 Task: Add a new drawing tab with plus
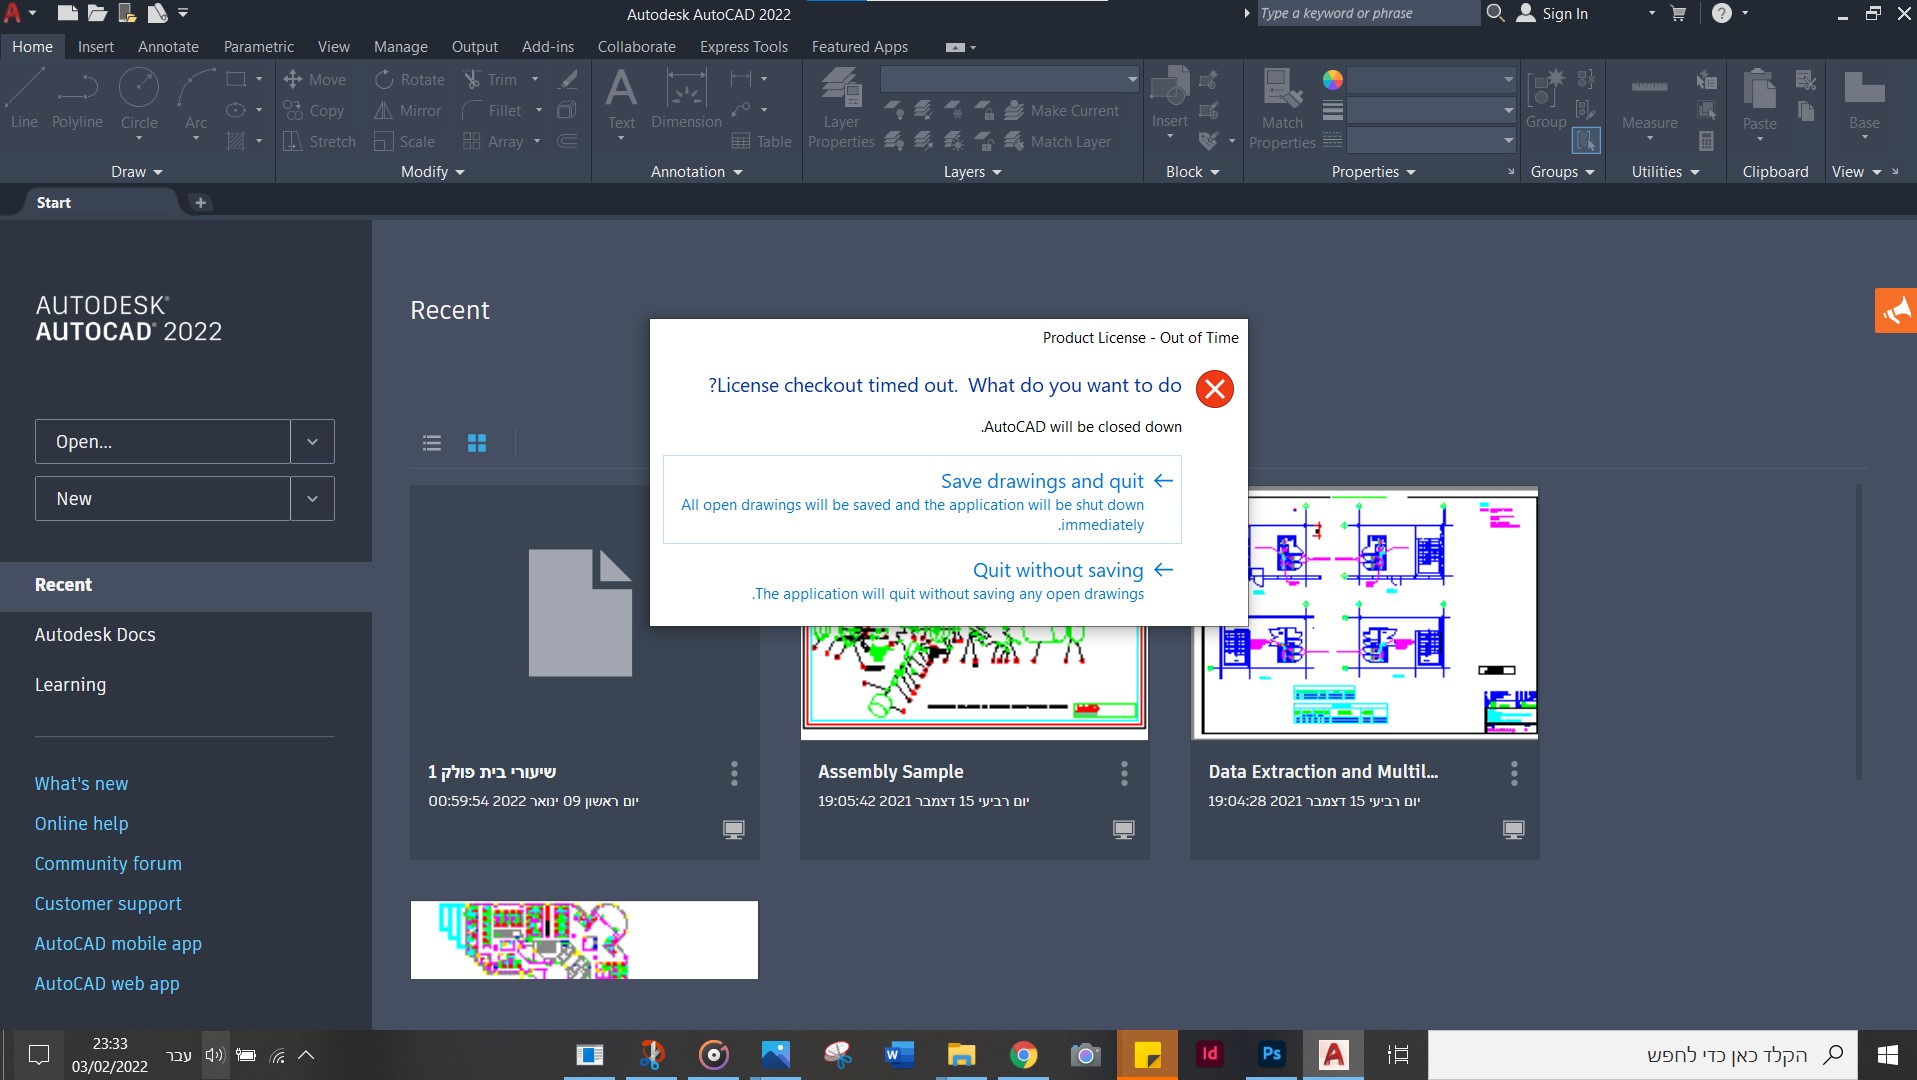tap(200, 202)
